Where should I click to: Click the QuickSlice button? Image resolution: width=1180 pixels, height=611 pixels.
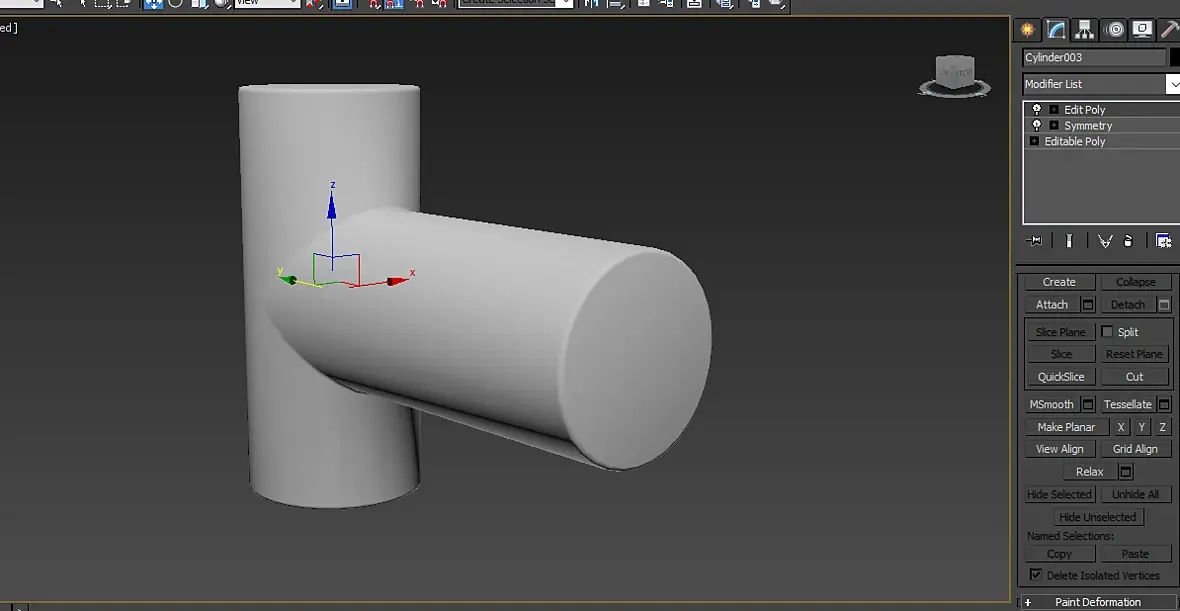[1060, 377]
